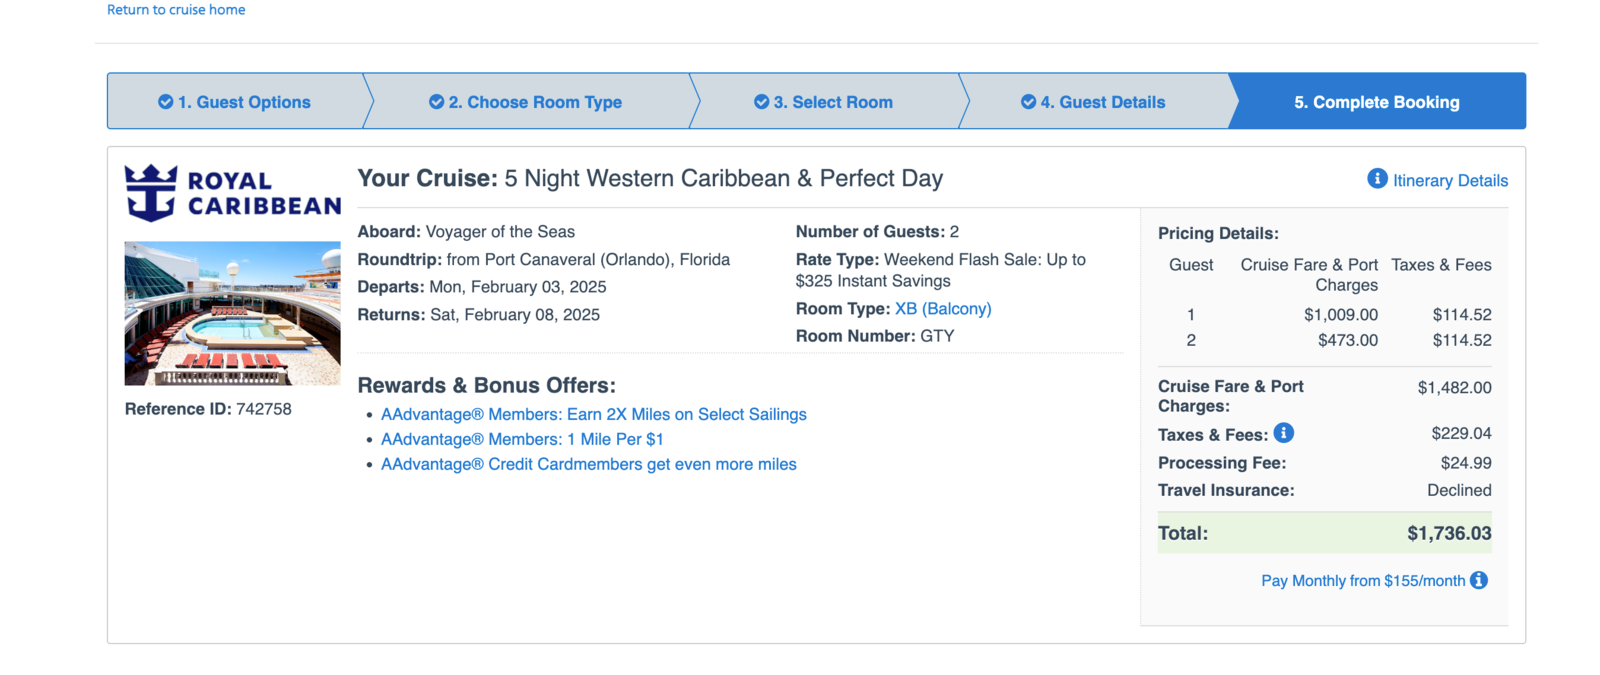
Task: Click Cruise Fare & Port Charges $1,482.00 total
Action: point(1454,388)
